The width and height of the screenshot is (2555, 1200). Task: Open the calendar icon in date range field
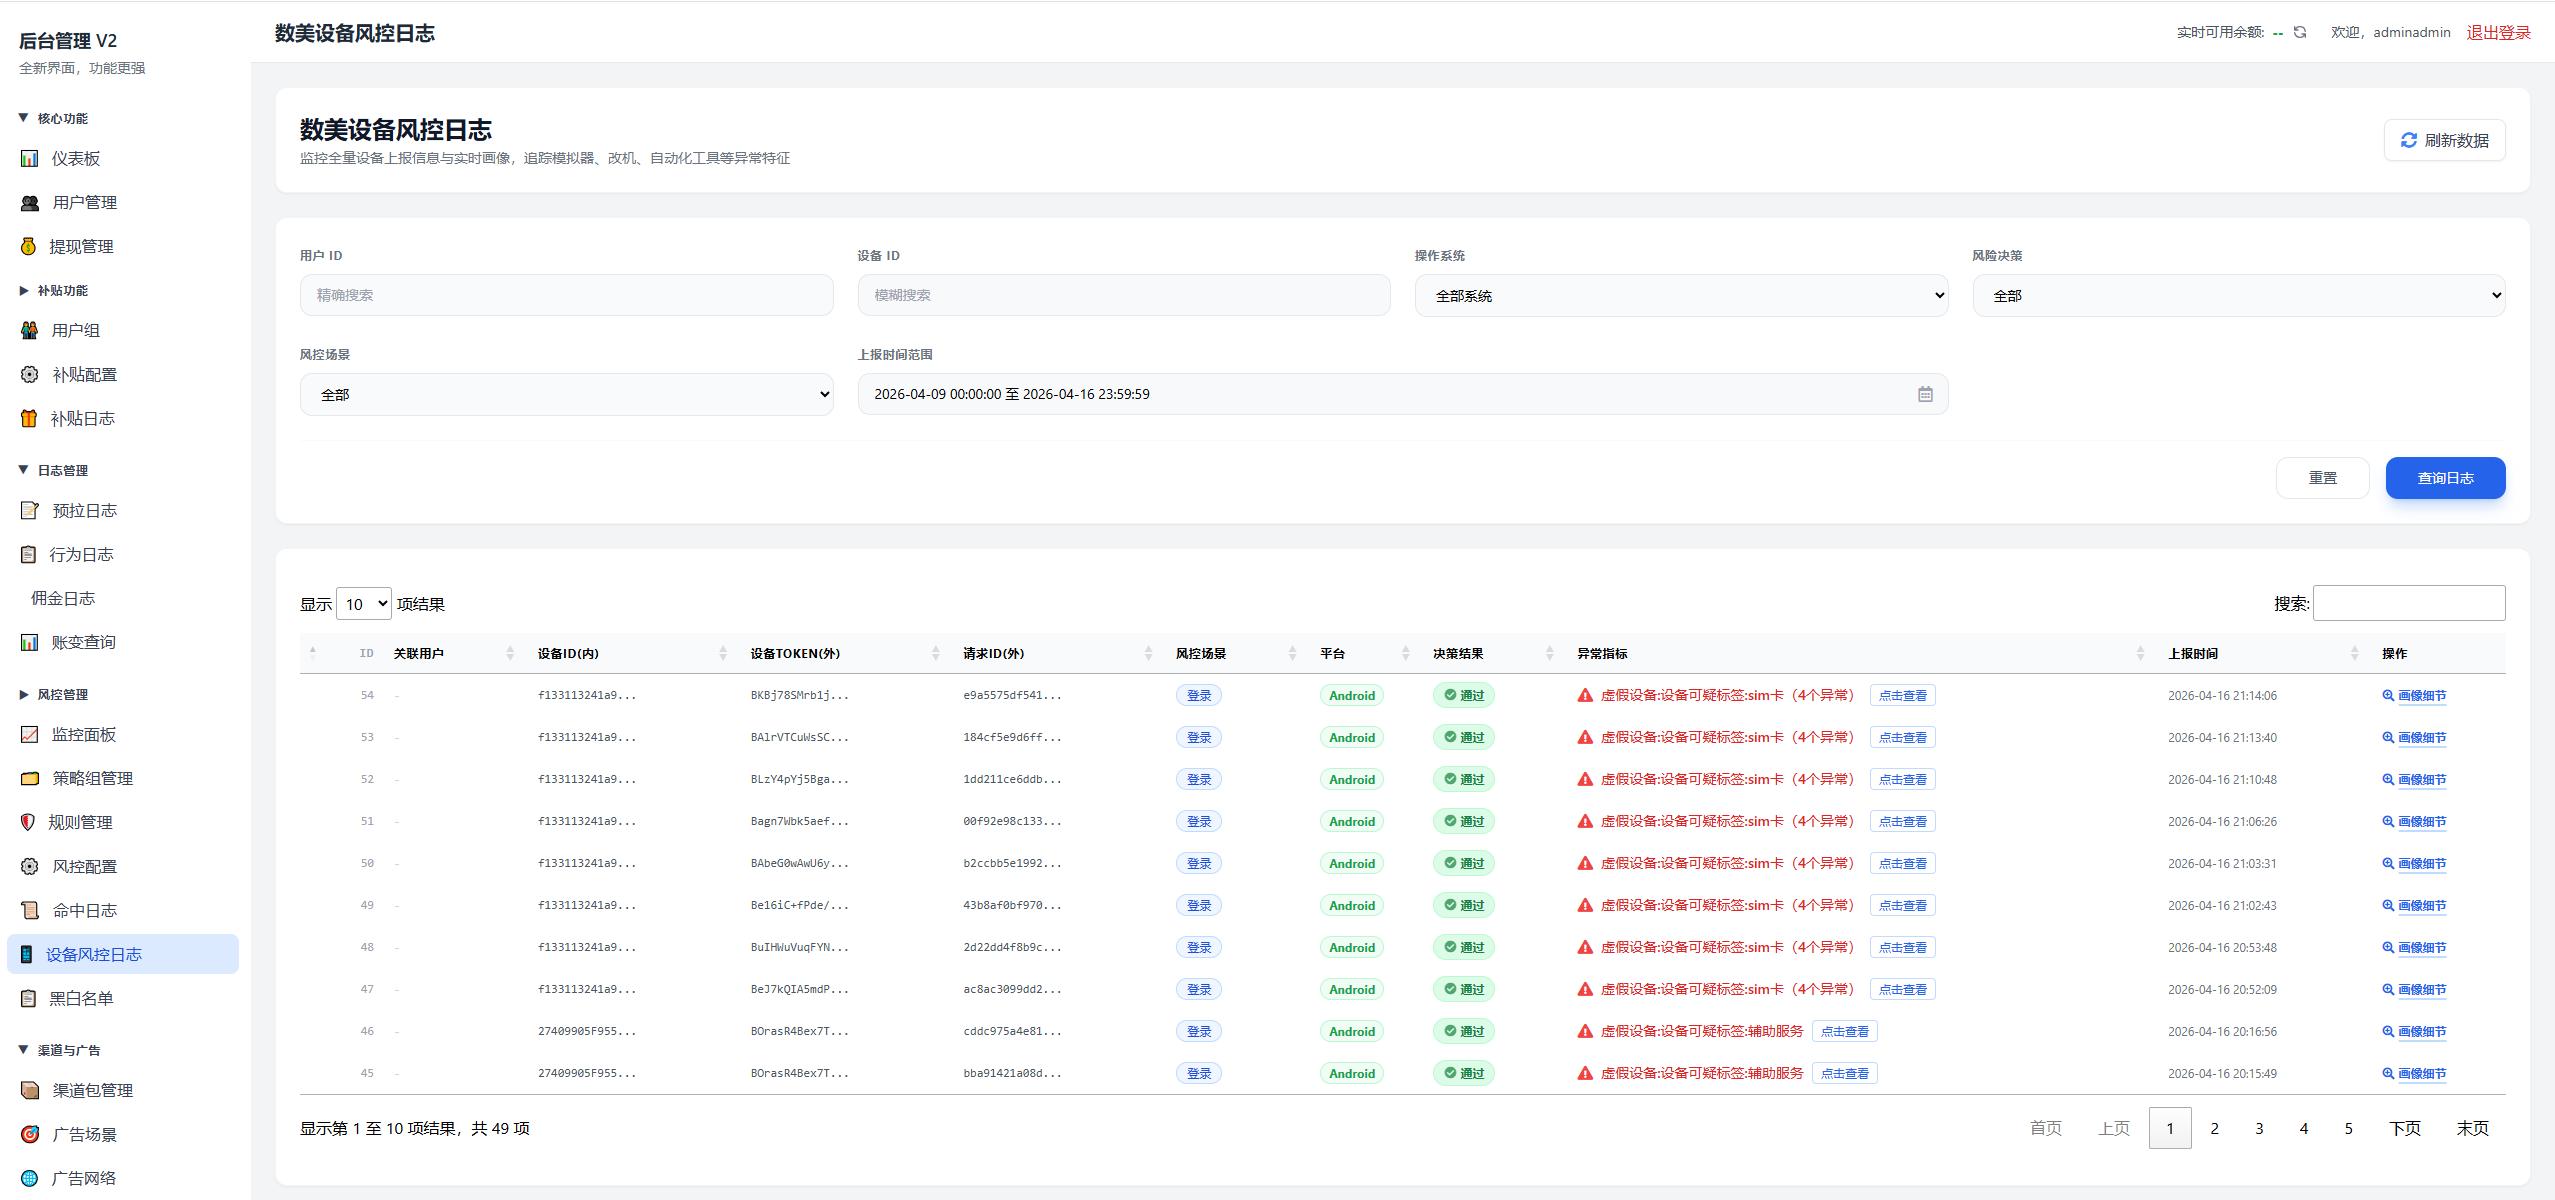[1924, 394]
